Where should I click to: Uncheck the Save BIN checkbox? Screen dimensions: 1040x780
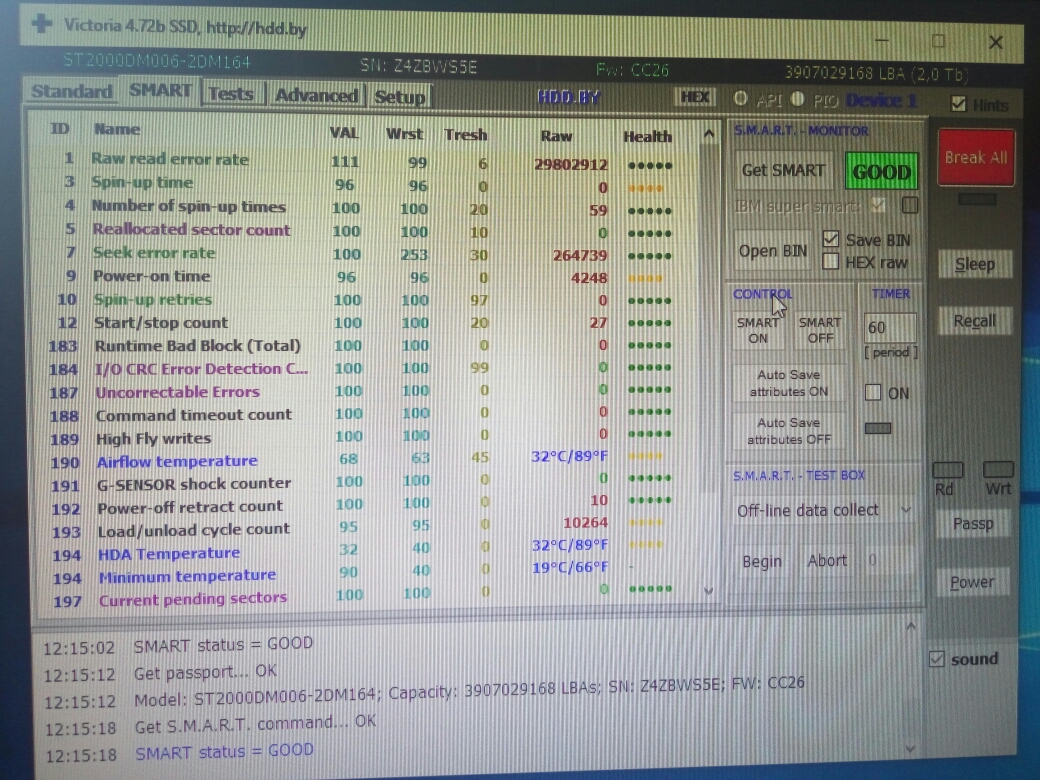(x=830, y=239)
